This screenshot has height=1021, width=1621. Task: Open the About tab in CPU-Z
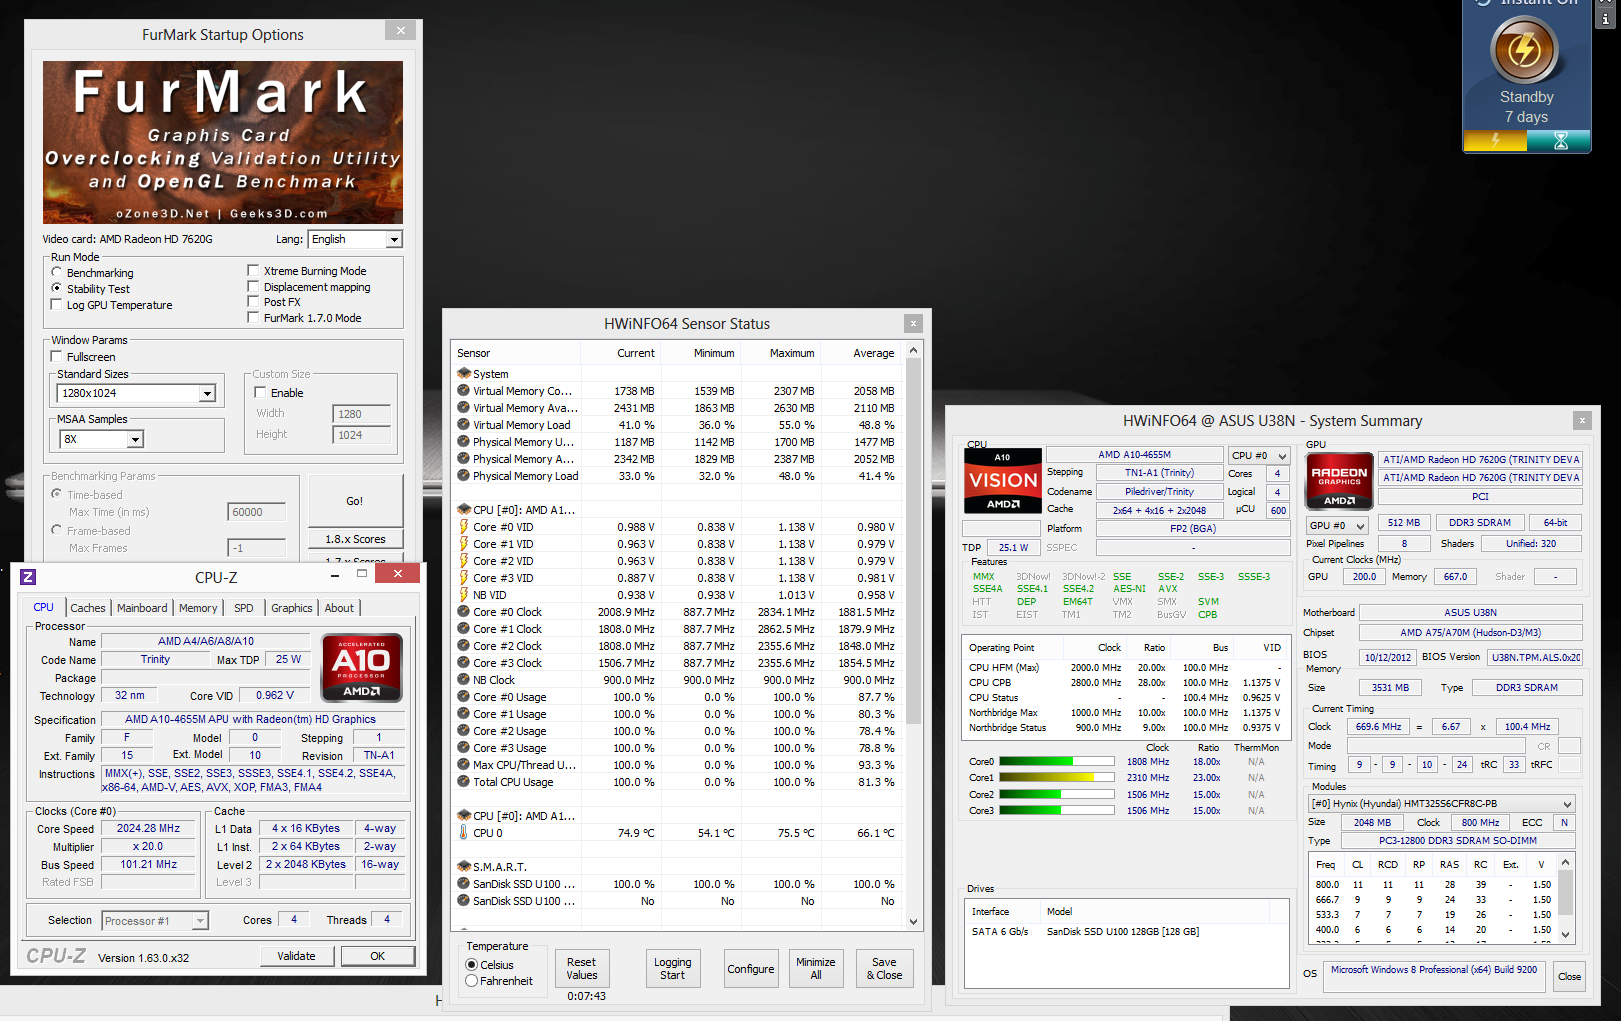tap(339, 608)
